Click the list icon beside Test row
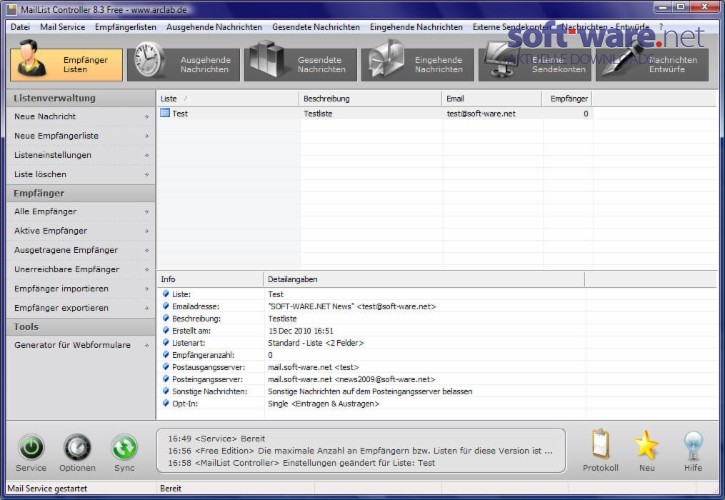725x500 pixels. tap(165, 113)
